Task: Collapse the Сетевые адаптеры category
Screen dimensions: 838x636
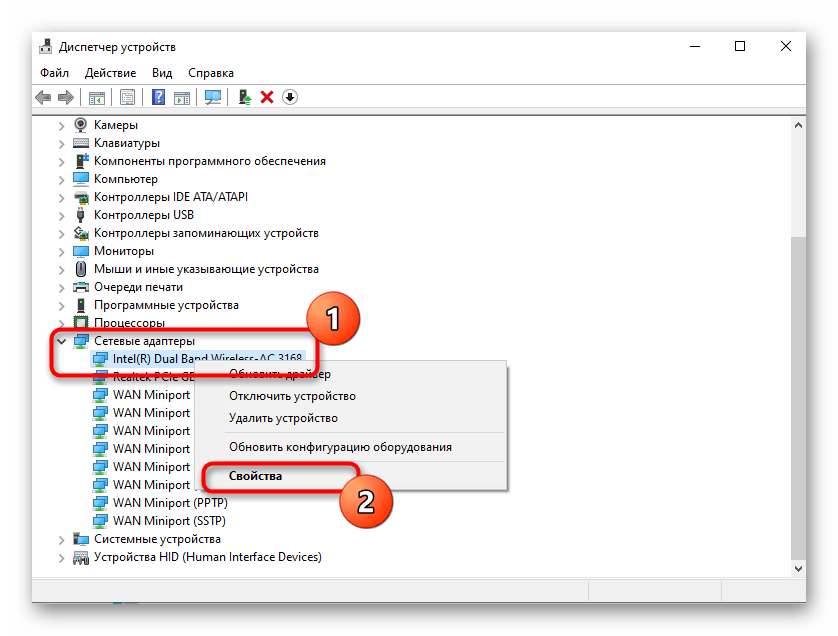Action: (x=62, y=342)
